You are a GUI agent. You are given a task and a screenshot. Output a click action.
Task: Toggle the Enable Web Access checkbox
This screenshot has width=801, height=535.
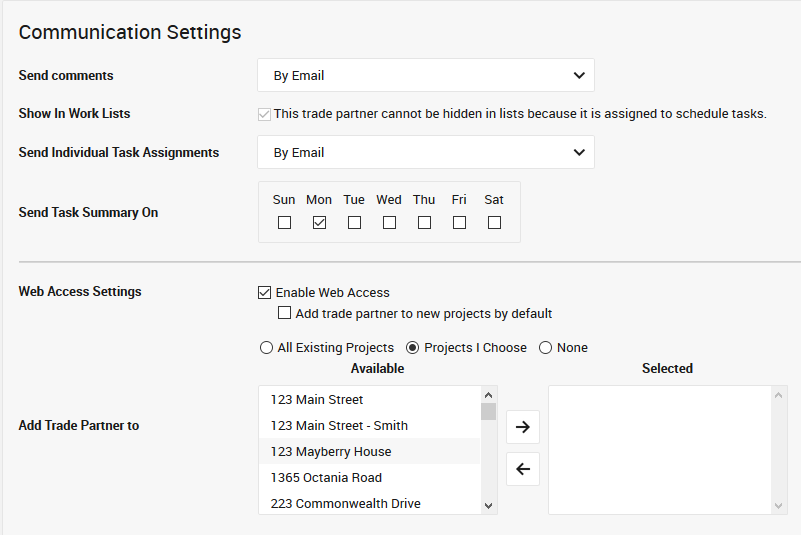click(x=265, y=293)
